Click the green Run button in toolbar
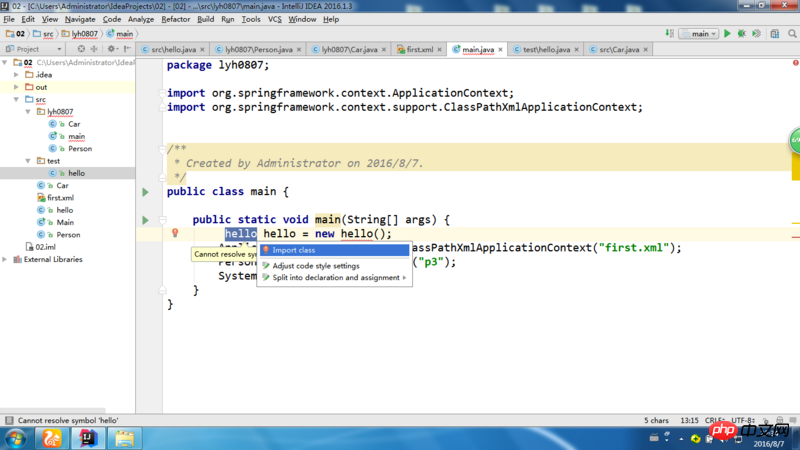 727,34
